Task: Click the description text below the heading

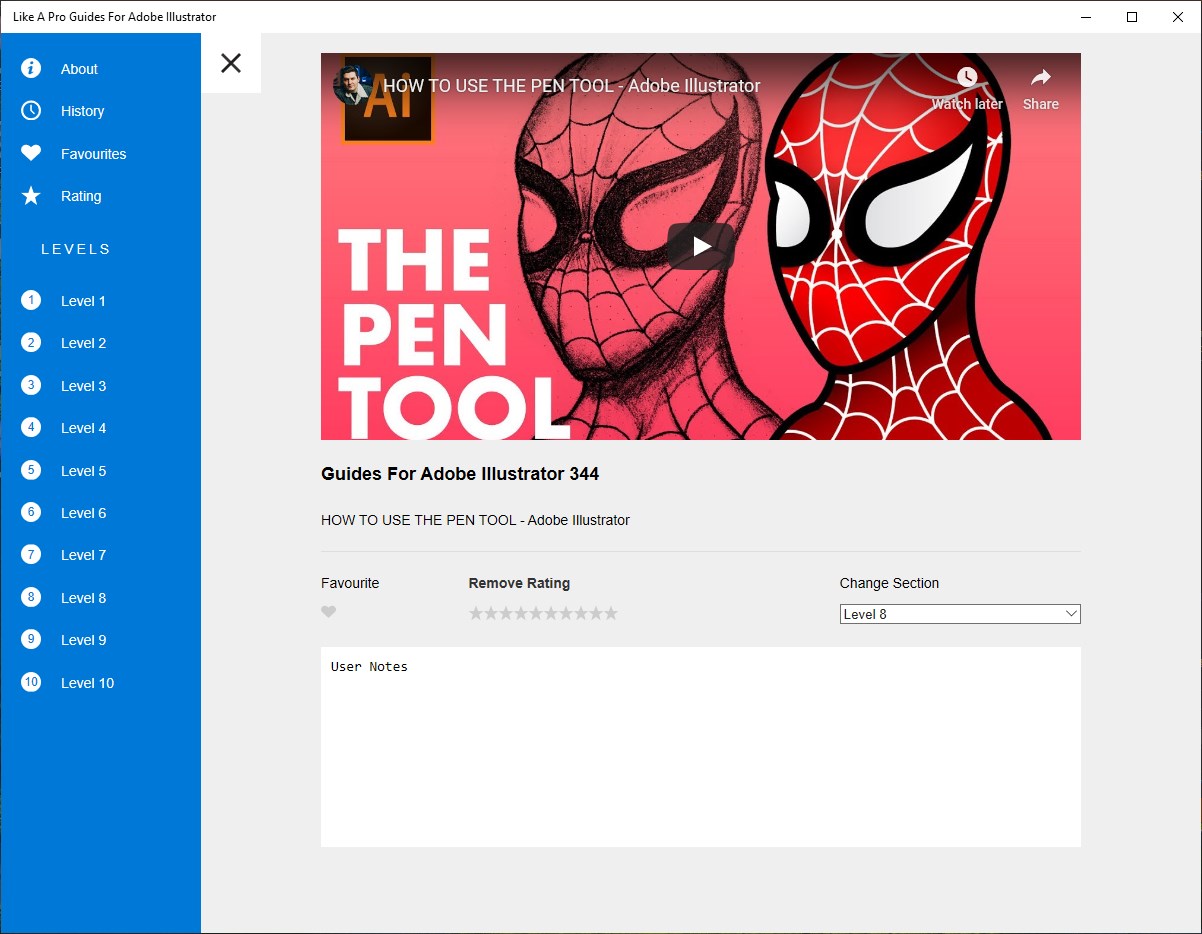Action: [475, 520]
